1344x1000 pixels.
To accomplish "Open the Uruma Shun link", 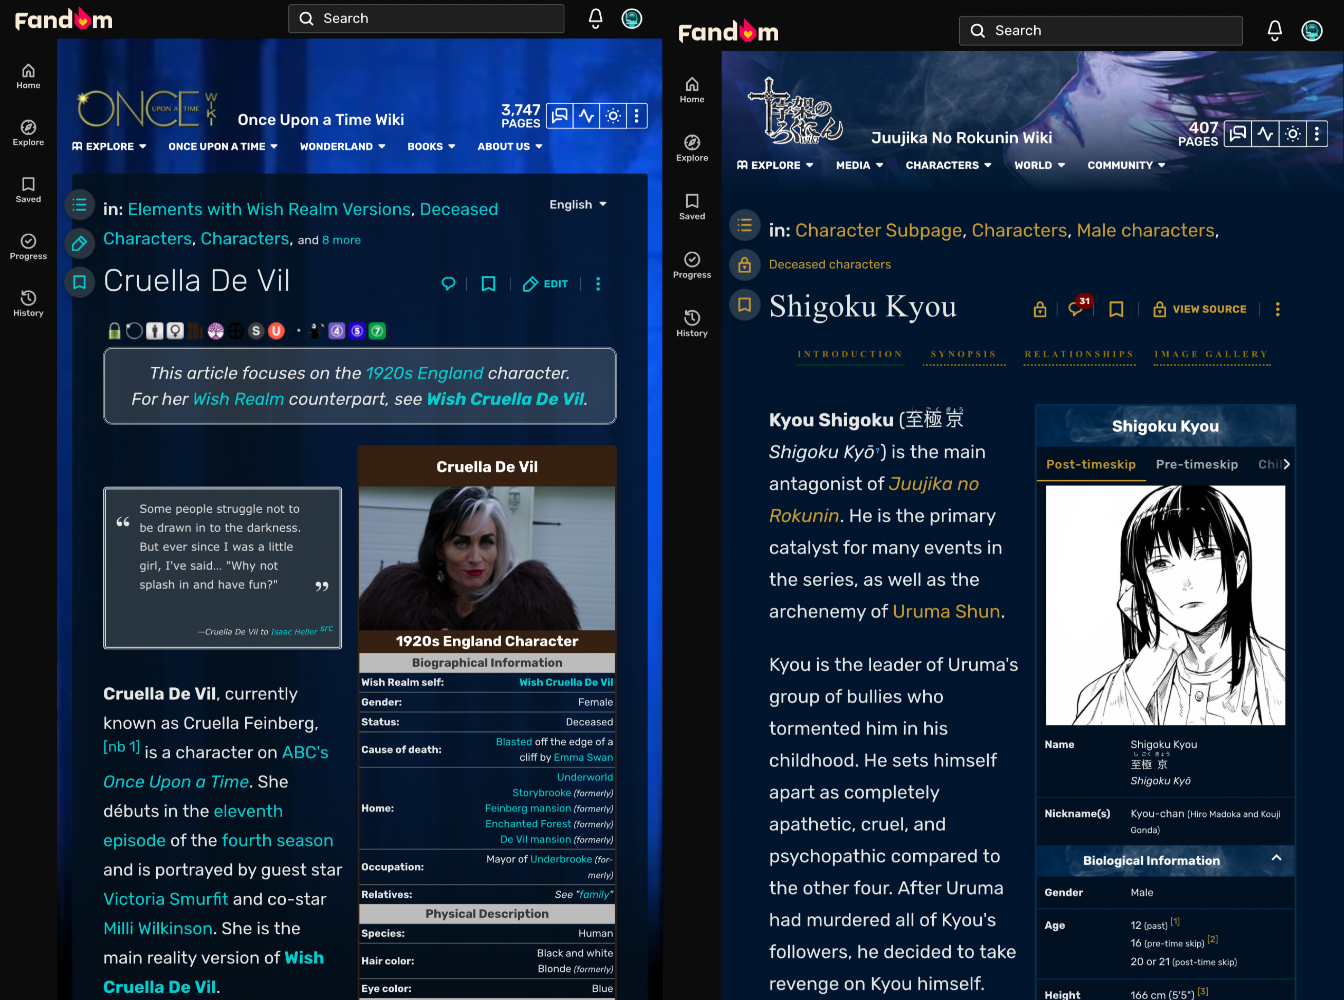I will (947, 612).
